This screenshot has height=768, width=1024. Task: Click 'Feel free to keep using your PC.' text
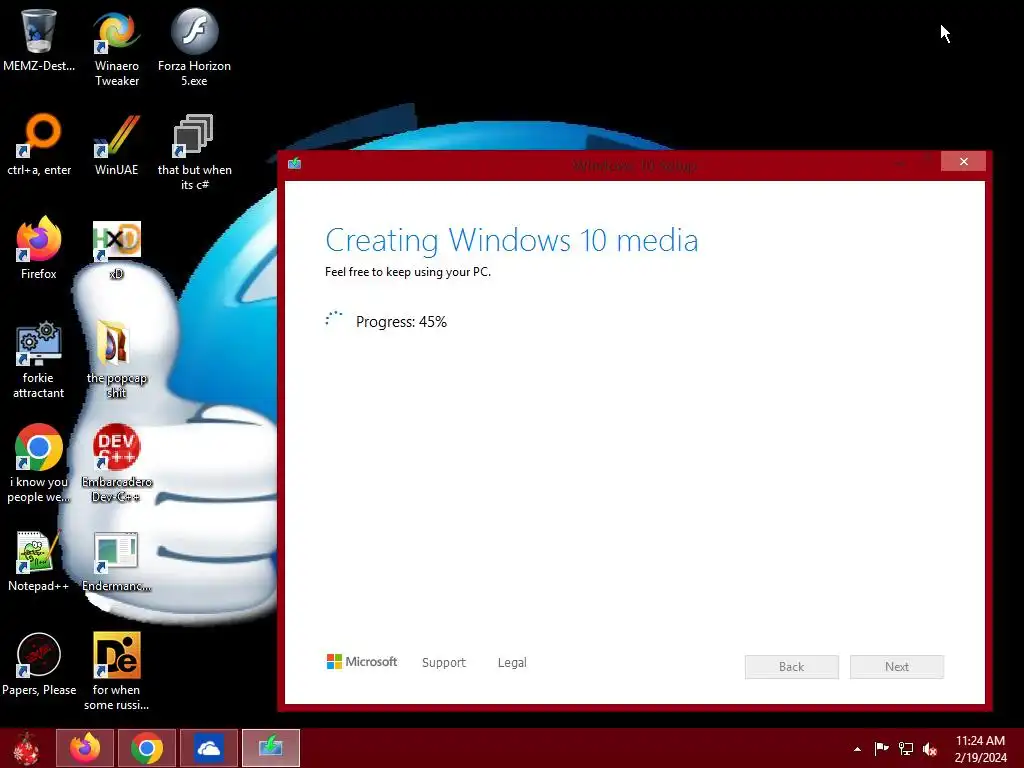(408, 272)
